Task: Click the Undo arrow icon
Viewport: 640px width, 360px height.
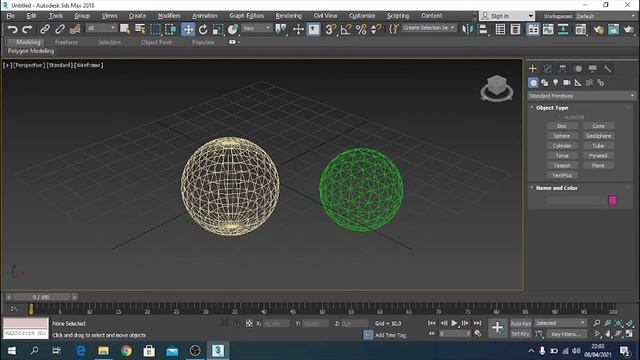Action: click(x=13, y=29)
